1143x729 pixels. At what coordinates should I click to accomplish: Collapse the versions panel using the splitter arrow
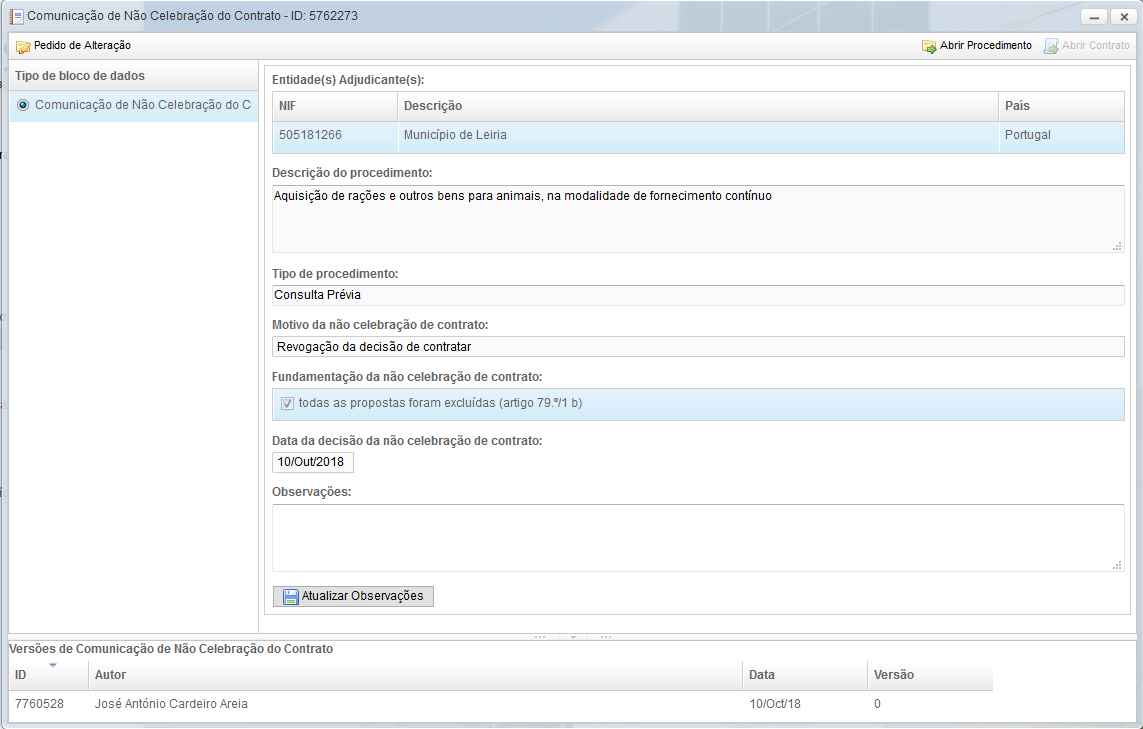(x=572, y=636)
